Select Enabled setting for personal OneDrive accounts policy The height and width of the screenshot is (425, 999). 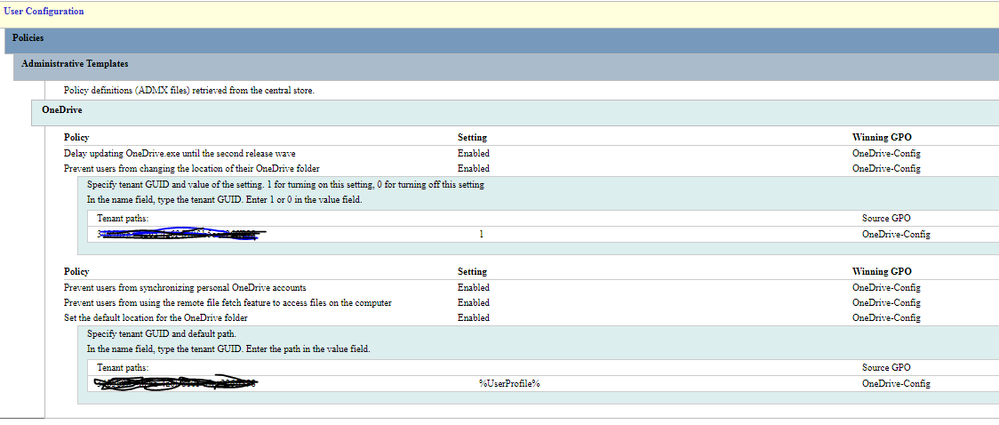[473, 288]
